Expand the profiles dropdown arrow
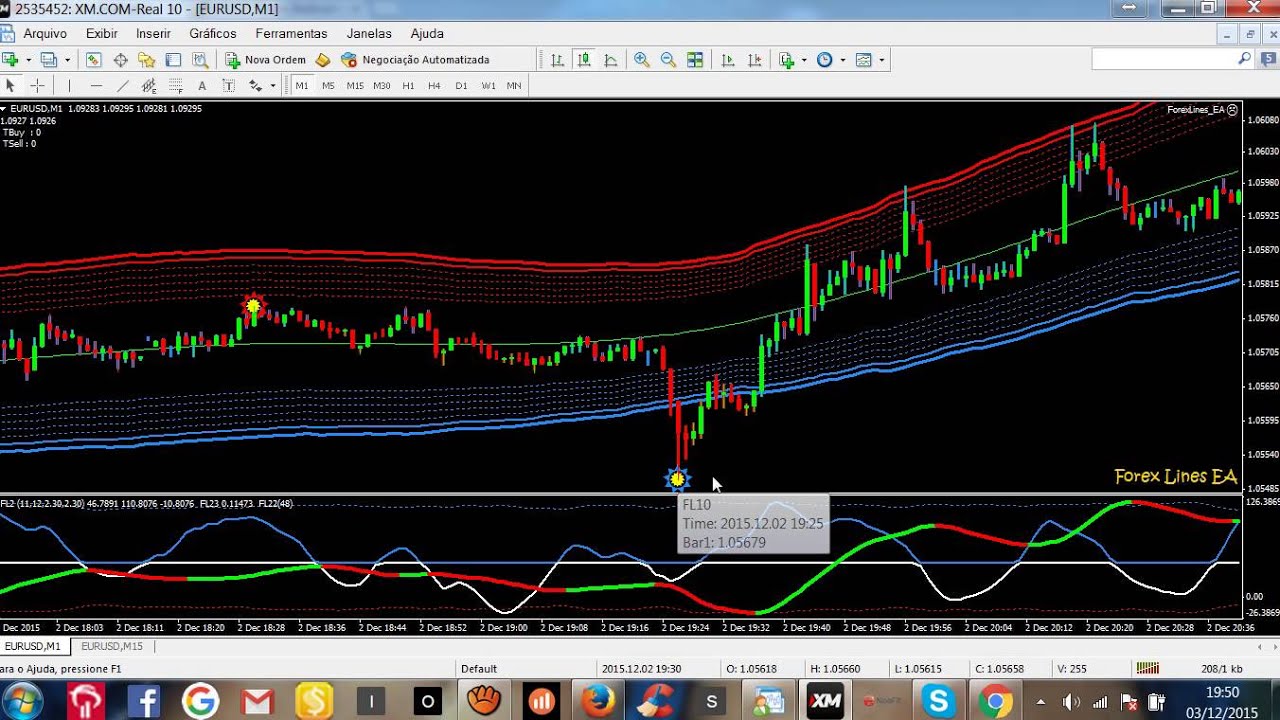This screenshot has height=720, width=1280. coord(65,60)
